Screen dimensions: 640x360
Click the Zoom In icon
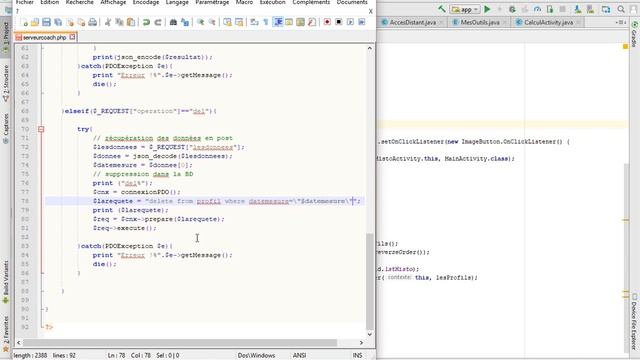(x=200, y=22)
